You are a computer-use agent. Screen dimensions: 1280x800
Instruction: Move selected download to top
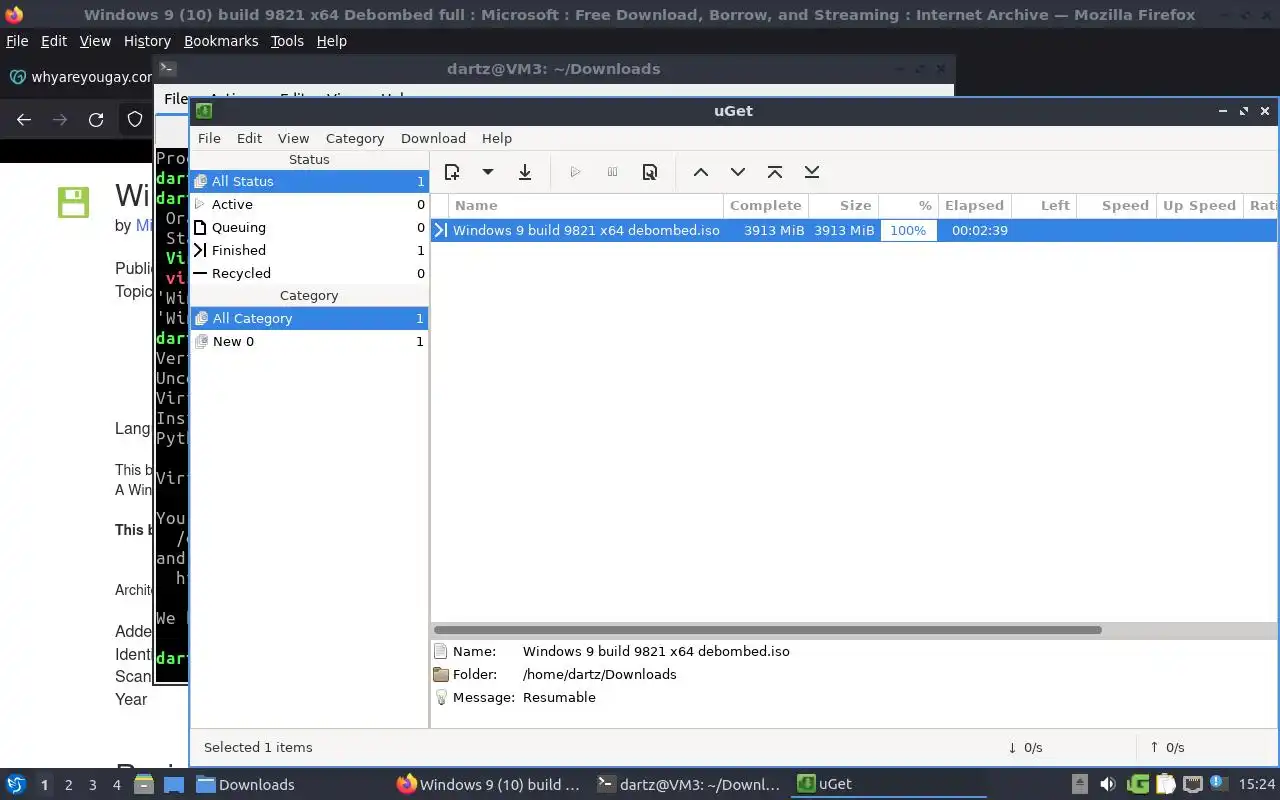(775, 172)
